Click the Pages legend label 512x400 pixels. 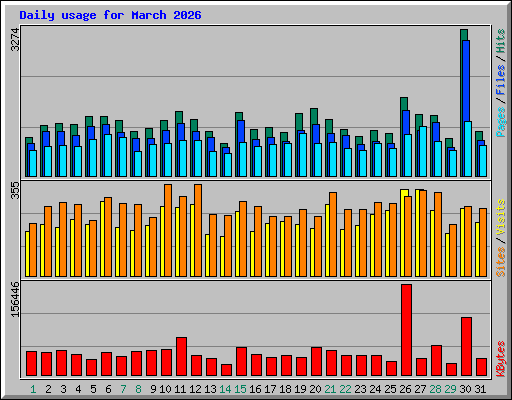[501, 122]
